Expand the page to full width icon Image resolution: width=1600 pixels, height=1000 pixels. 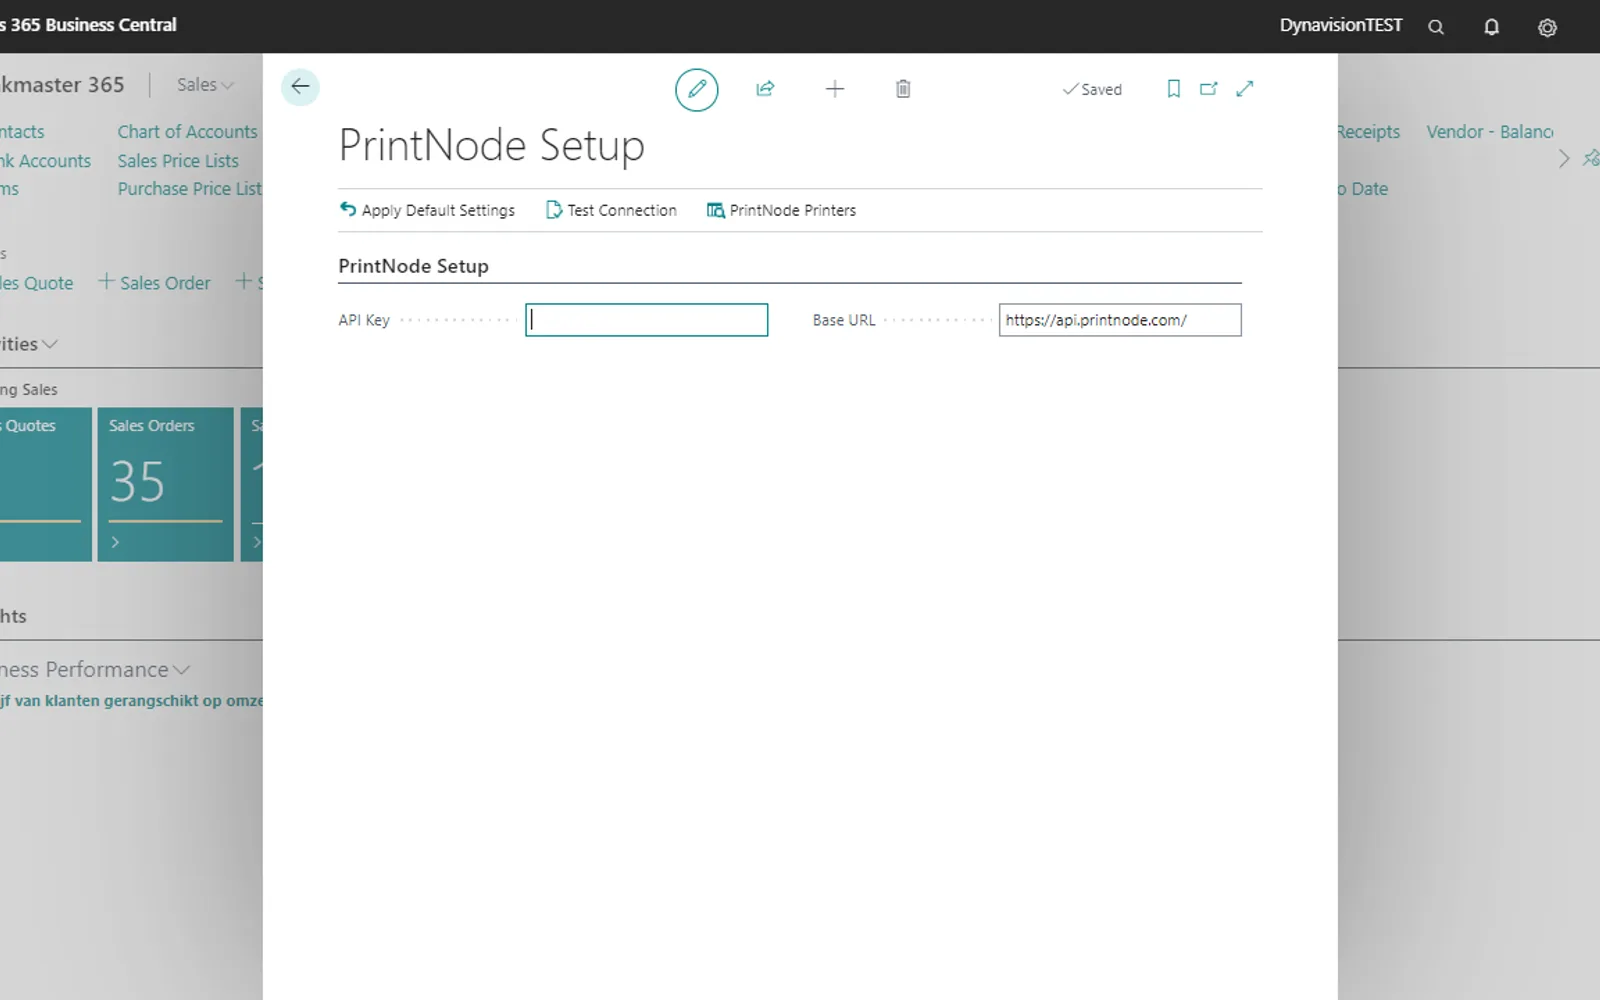[1245, 89]
